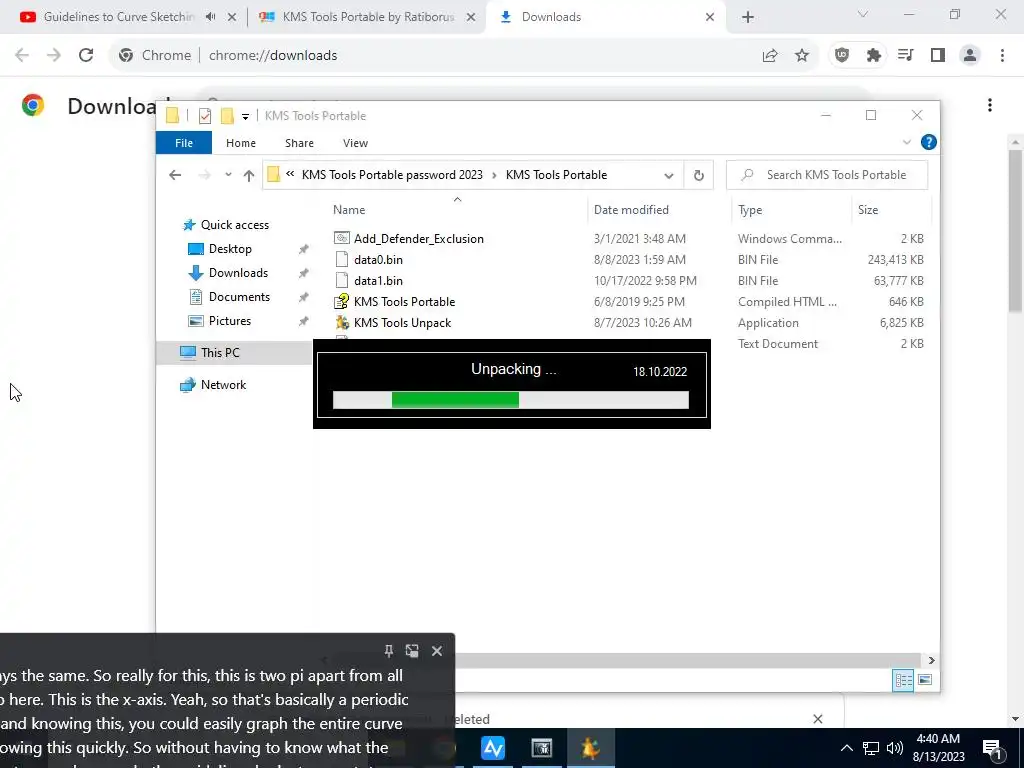
Task: Click in the Search KMS Tools Portable box
Action: (827, 175)
